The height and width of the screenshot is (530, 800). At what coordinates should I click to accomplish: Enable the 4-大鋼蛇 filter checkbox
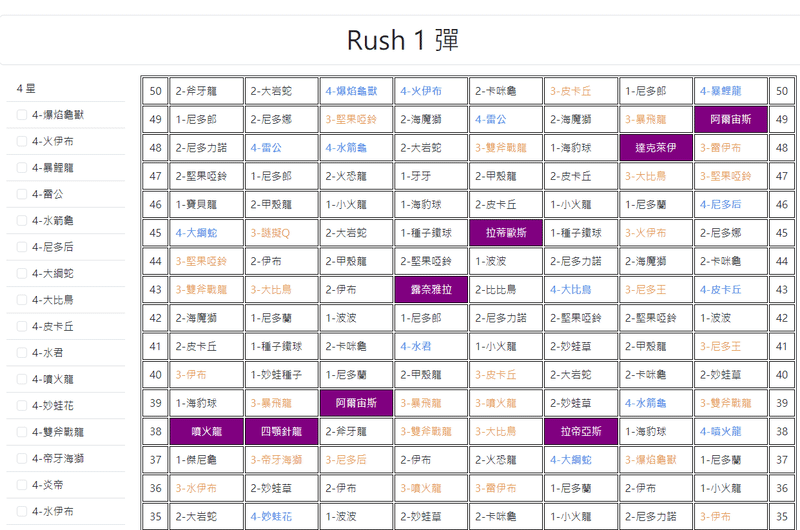point(22,273)
